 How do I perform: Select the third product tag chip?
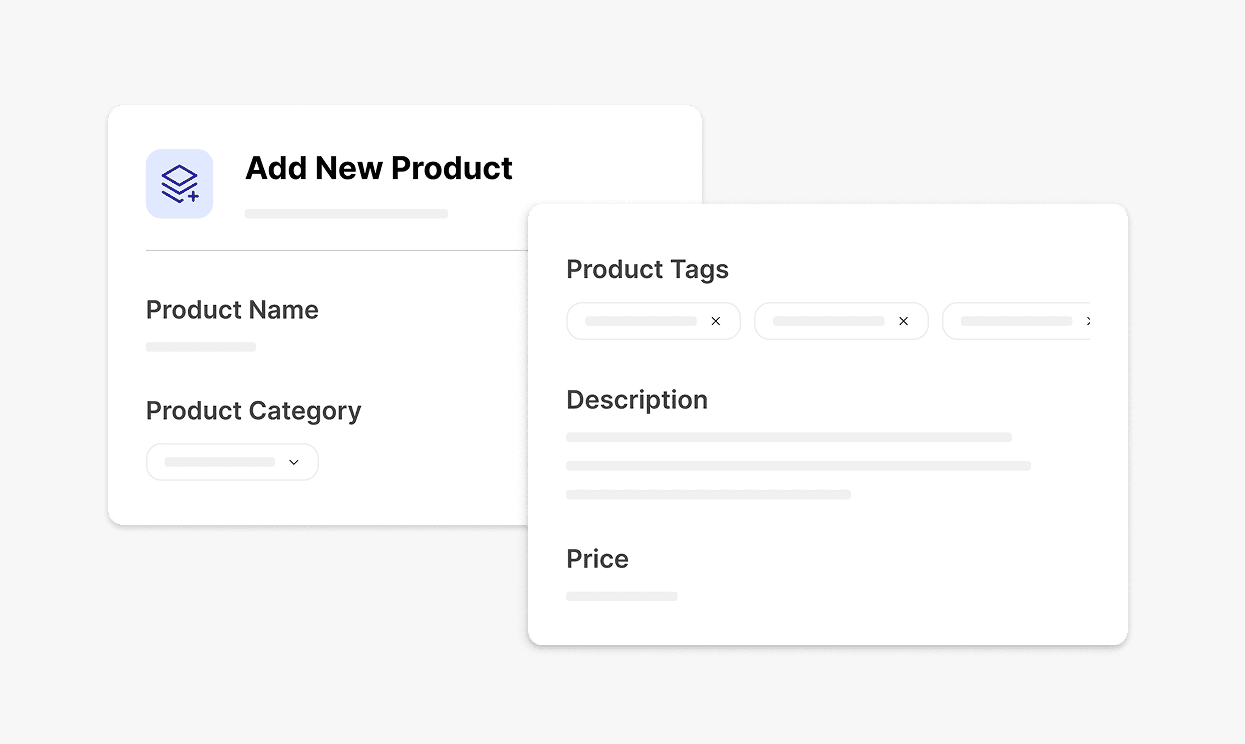coord(1015,322)
